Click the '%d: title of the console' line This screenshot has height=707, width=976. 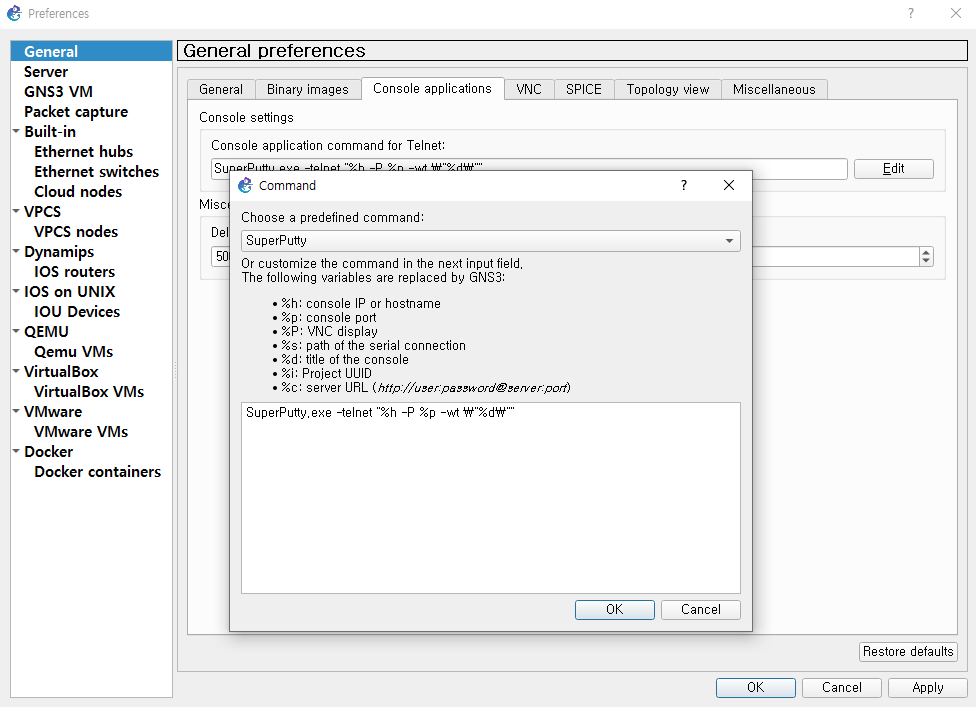point(345,359)
